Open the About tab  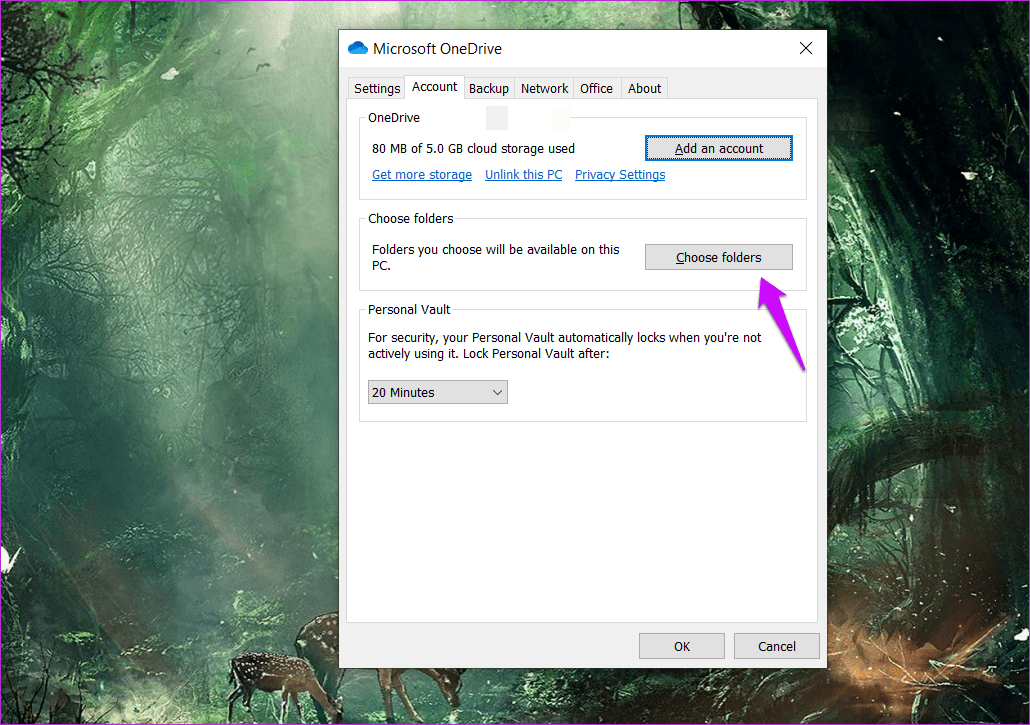pyautogui.click(x=644, y=88)
